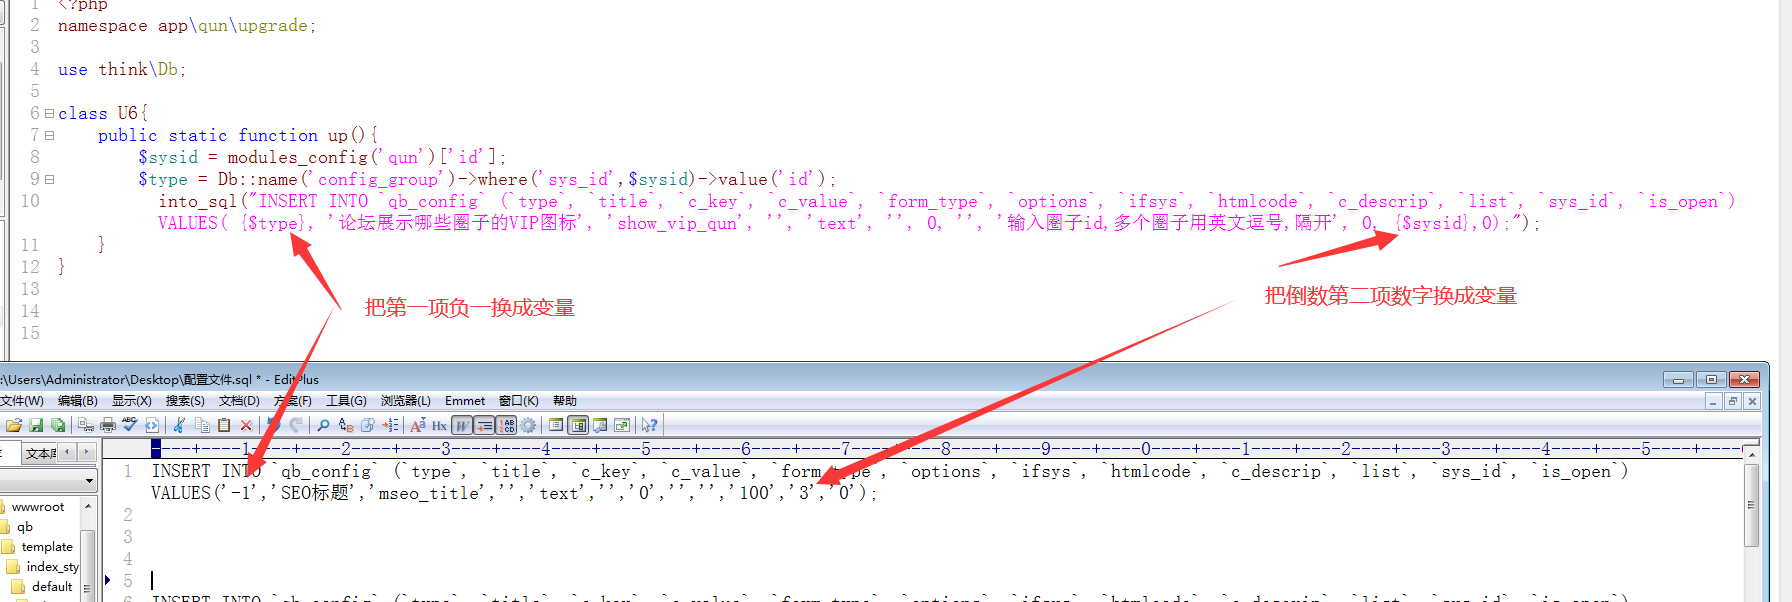Click the Save (floppy disk) icon

36,425
